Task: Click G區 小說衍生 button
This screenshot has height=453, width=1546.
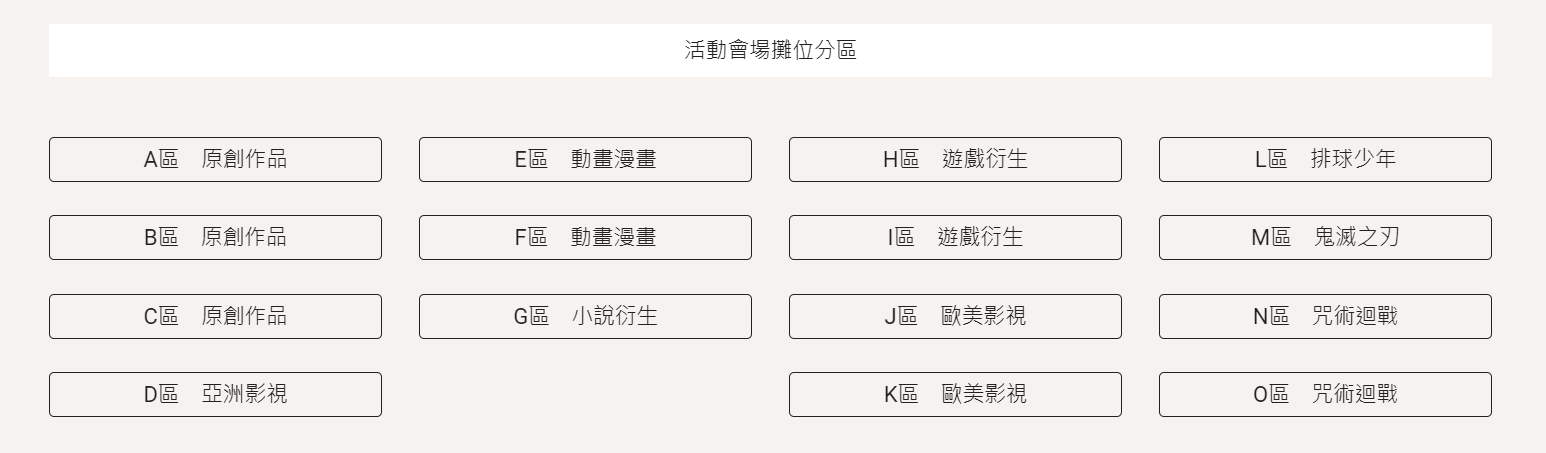Action: (585, 316)
